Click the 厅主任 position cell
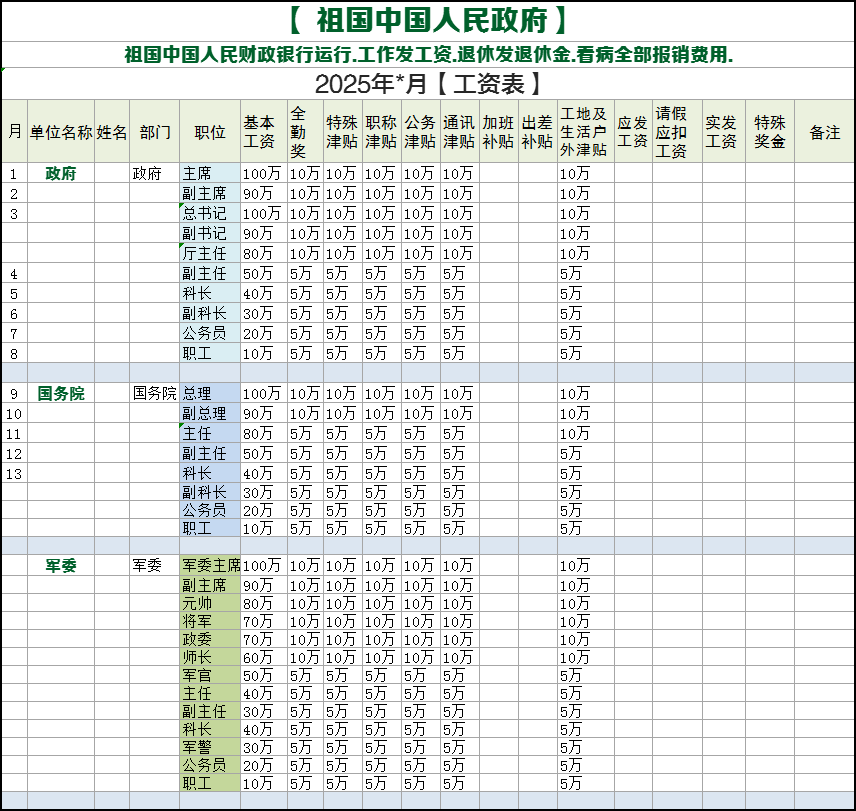The image size is (856, 811). [210, 253]
